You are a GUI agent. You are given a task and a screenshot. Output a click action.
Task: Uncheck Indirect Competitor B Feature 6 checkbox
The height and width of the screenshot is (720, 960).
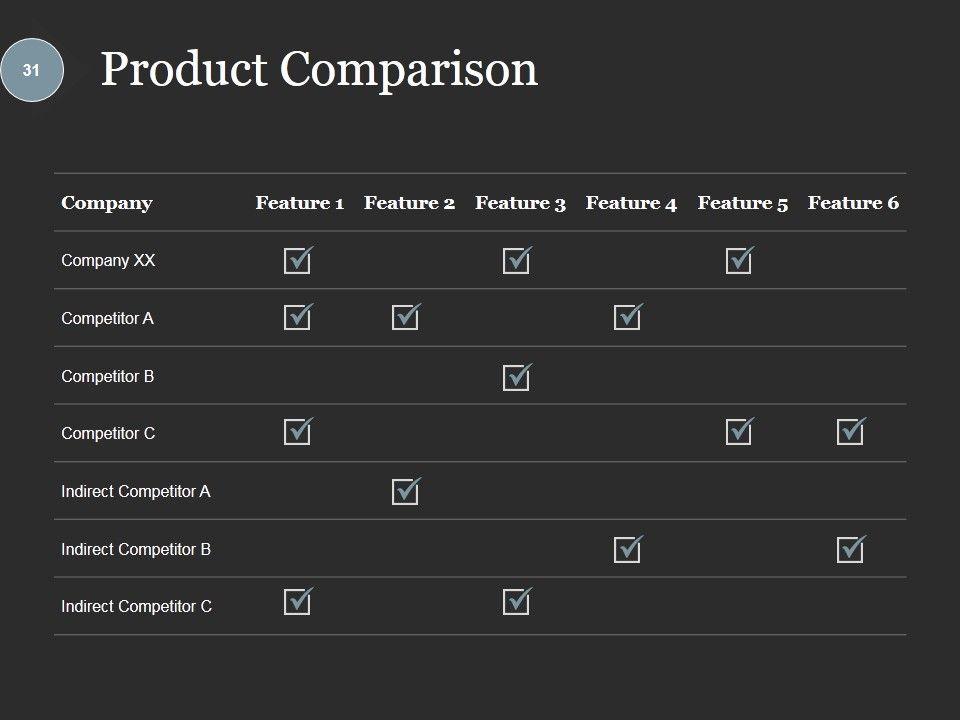click(850, 549)
